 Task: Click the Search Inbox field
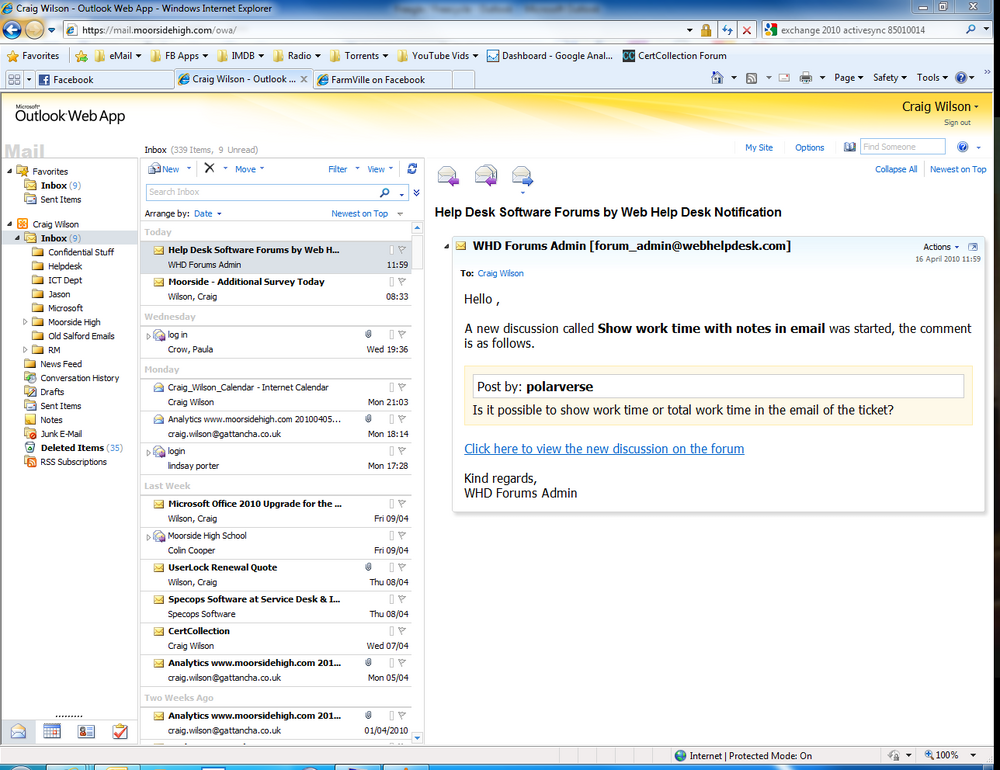point(261,192)
